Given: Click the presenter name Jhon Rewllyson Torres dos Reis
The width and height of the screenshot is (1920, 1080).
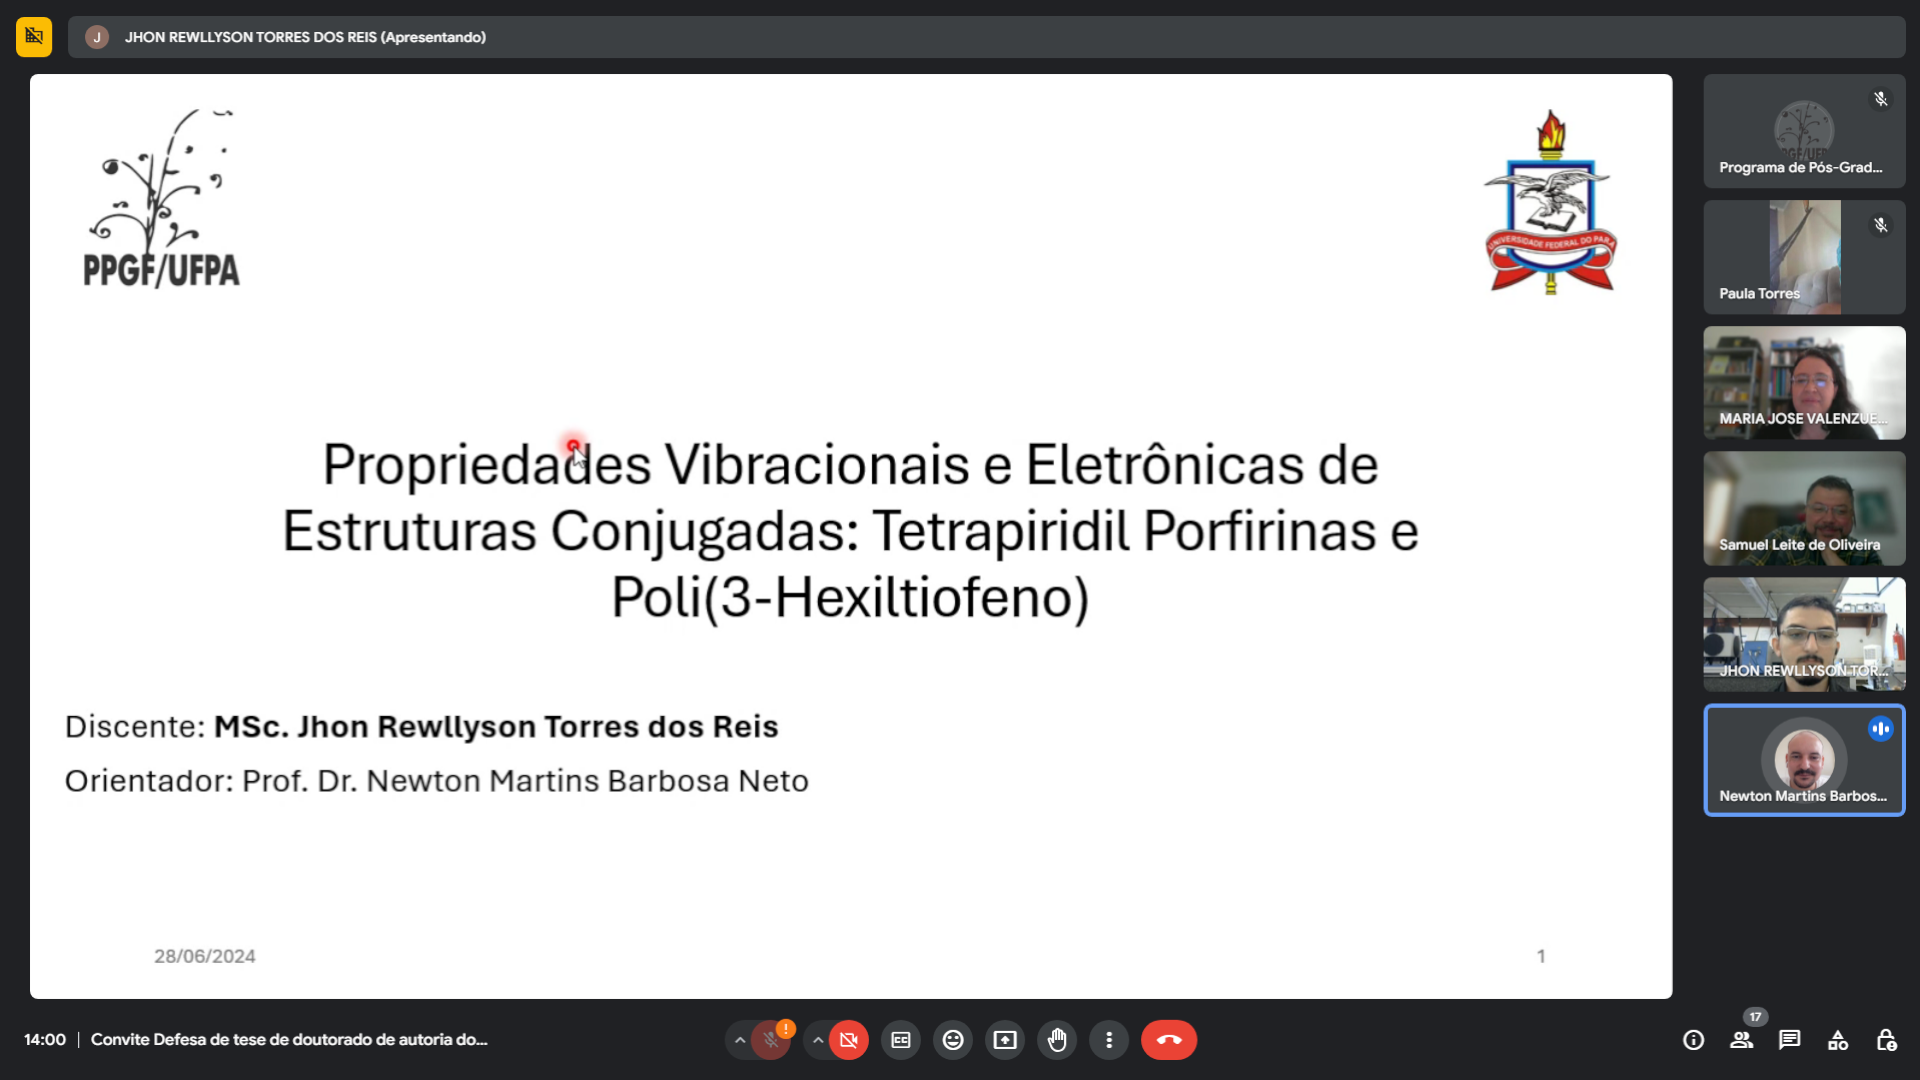Looking at the screenshot, I should click(x=305, y=37).
